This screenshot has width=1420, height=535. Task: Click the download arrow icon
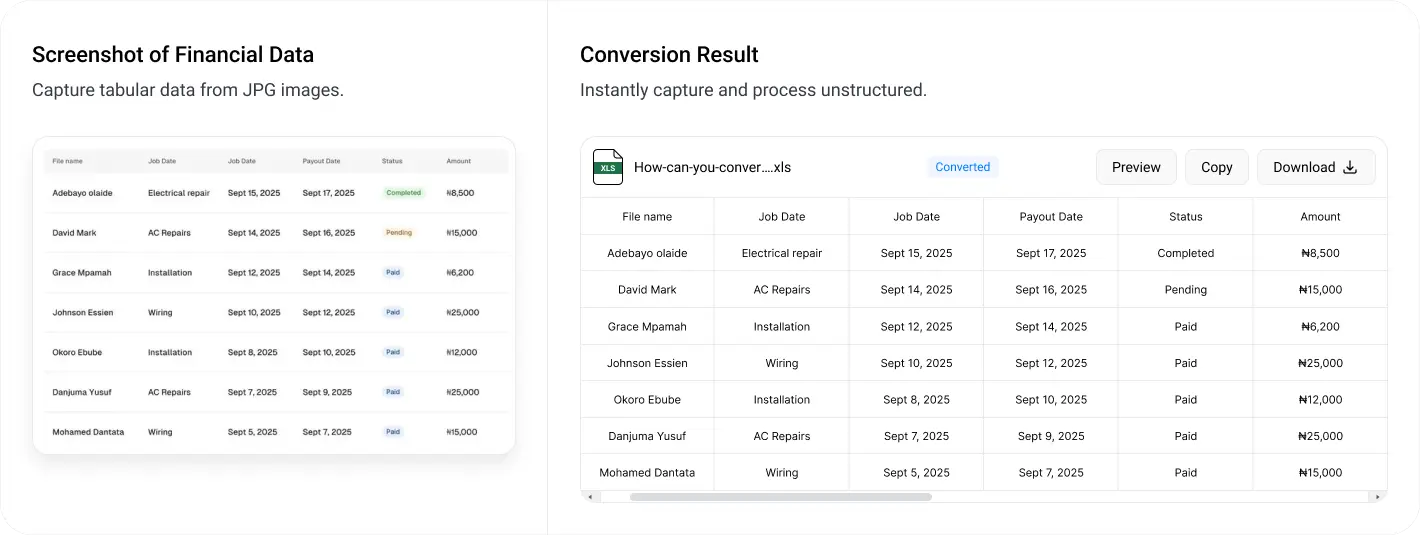[1349, 167]
